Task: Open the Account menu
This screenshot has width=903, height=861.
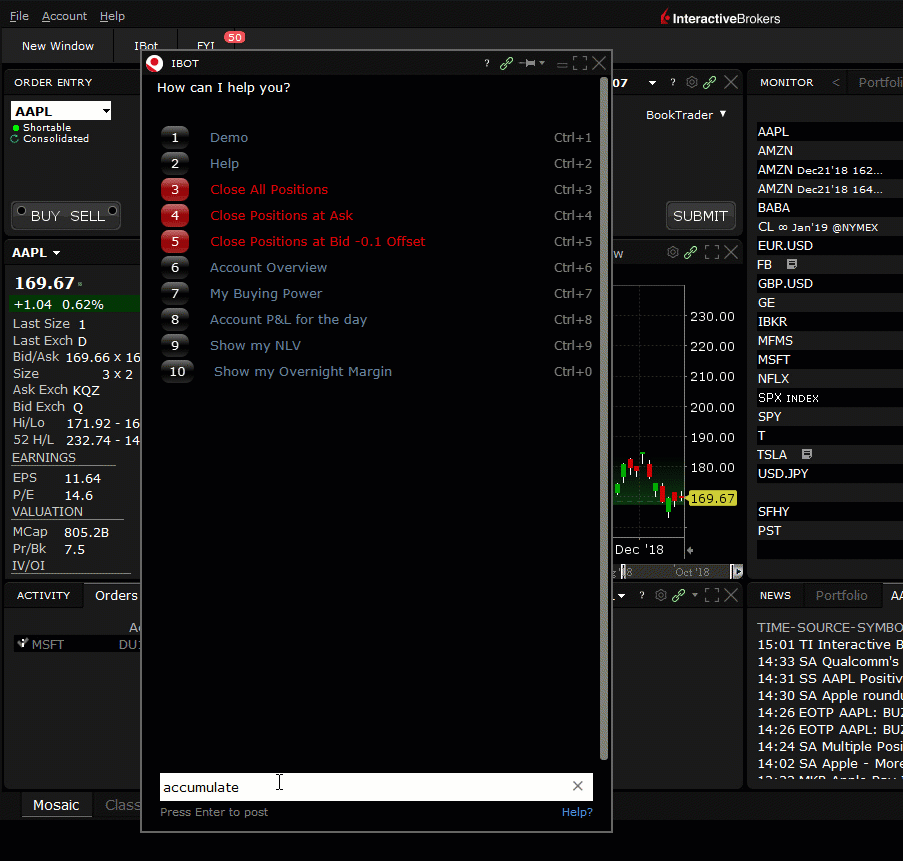Action: 64,16
